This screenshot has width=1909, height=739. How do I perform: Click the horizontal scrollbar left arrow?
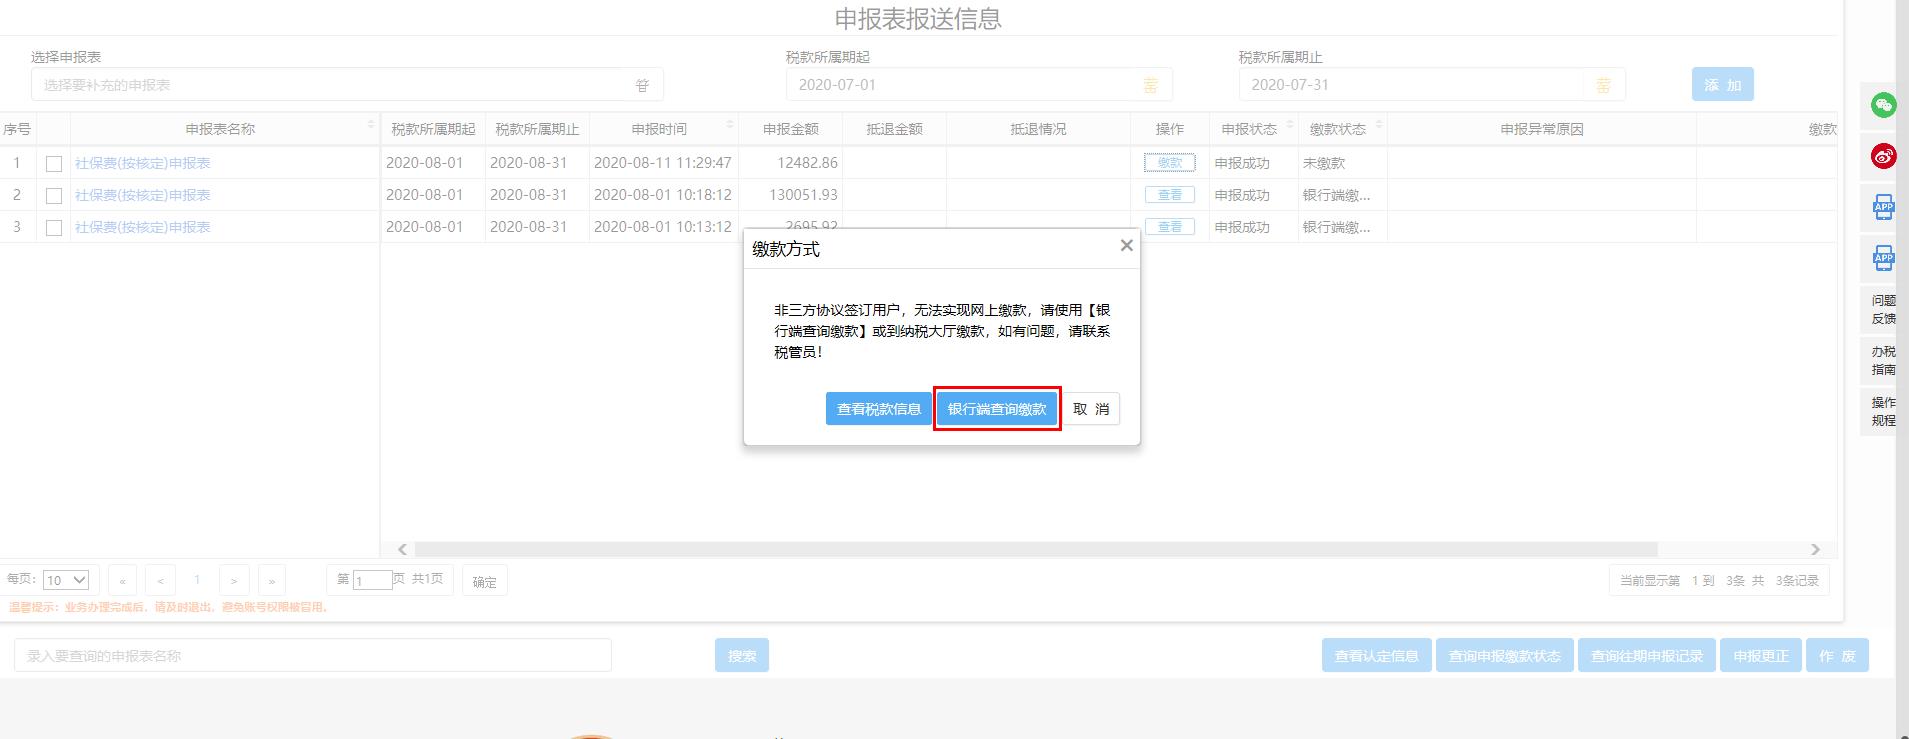402,550
